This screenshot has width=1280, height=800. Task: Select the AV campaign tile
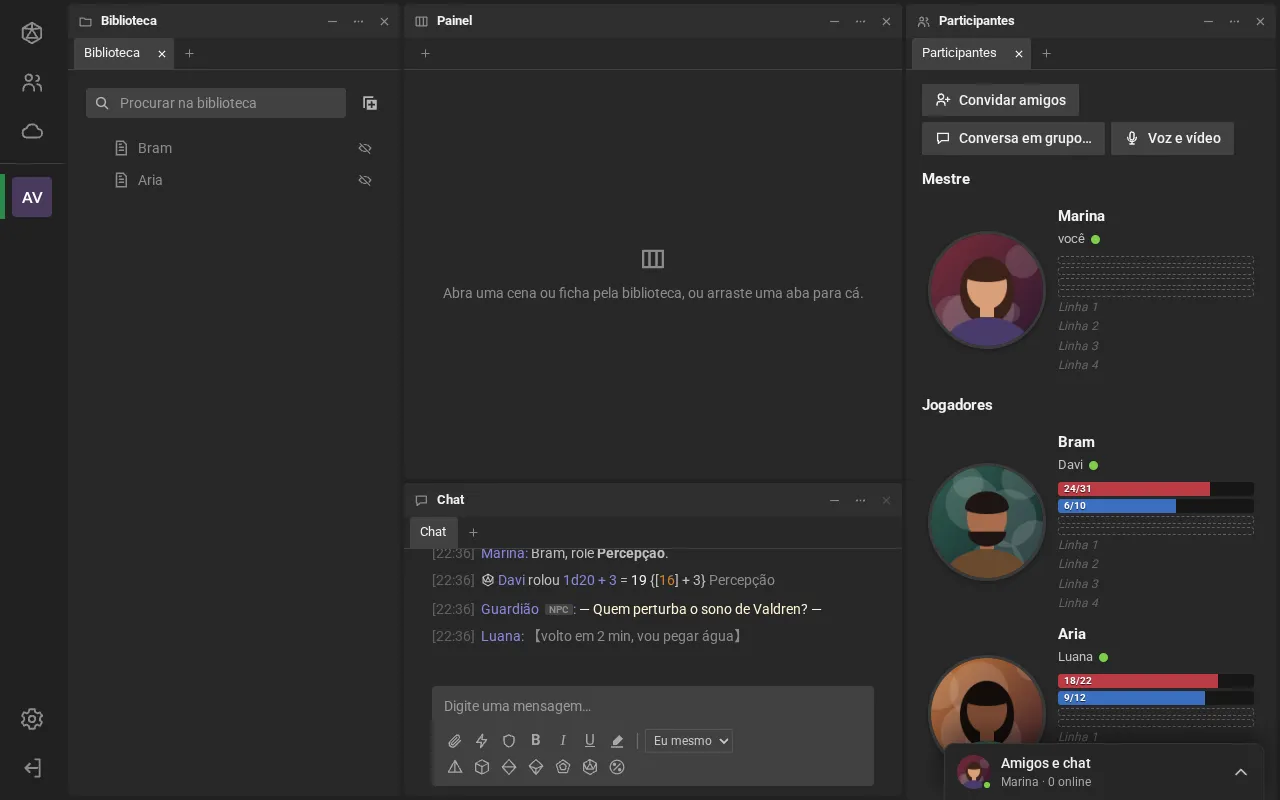pyautogui.click(x=32, y=197)
